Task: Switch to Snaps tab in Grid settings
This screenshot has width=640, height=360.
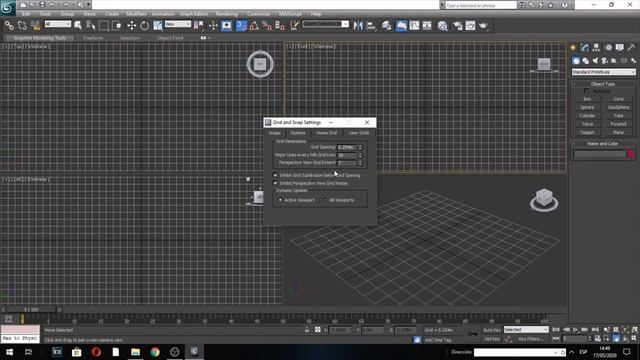Action: point(274,133)
